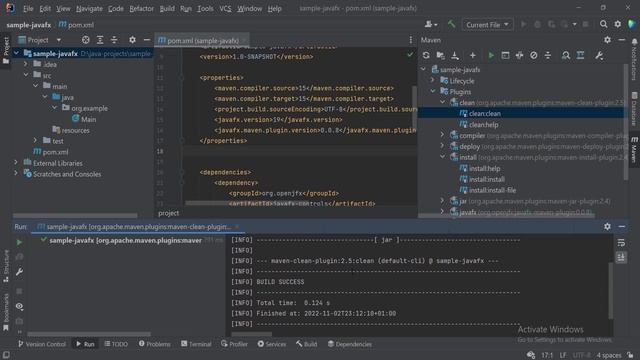Click caret position 17:1 in status bar
Viewport: 640px width, 360px height.
point(547,355)
